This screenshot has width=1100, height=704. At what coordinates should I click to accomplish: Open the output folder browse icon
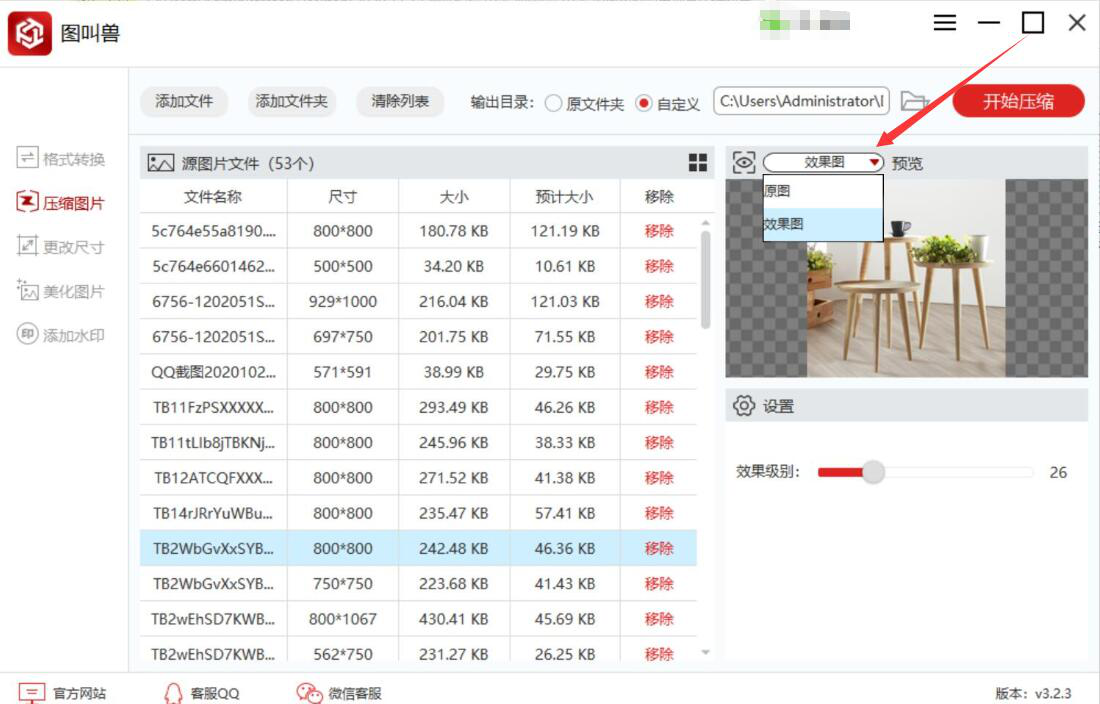point(914,101)
